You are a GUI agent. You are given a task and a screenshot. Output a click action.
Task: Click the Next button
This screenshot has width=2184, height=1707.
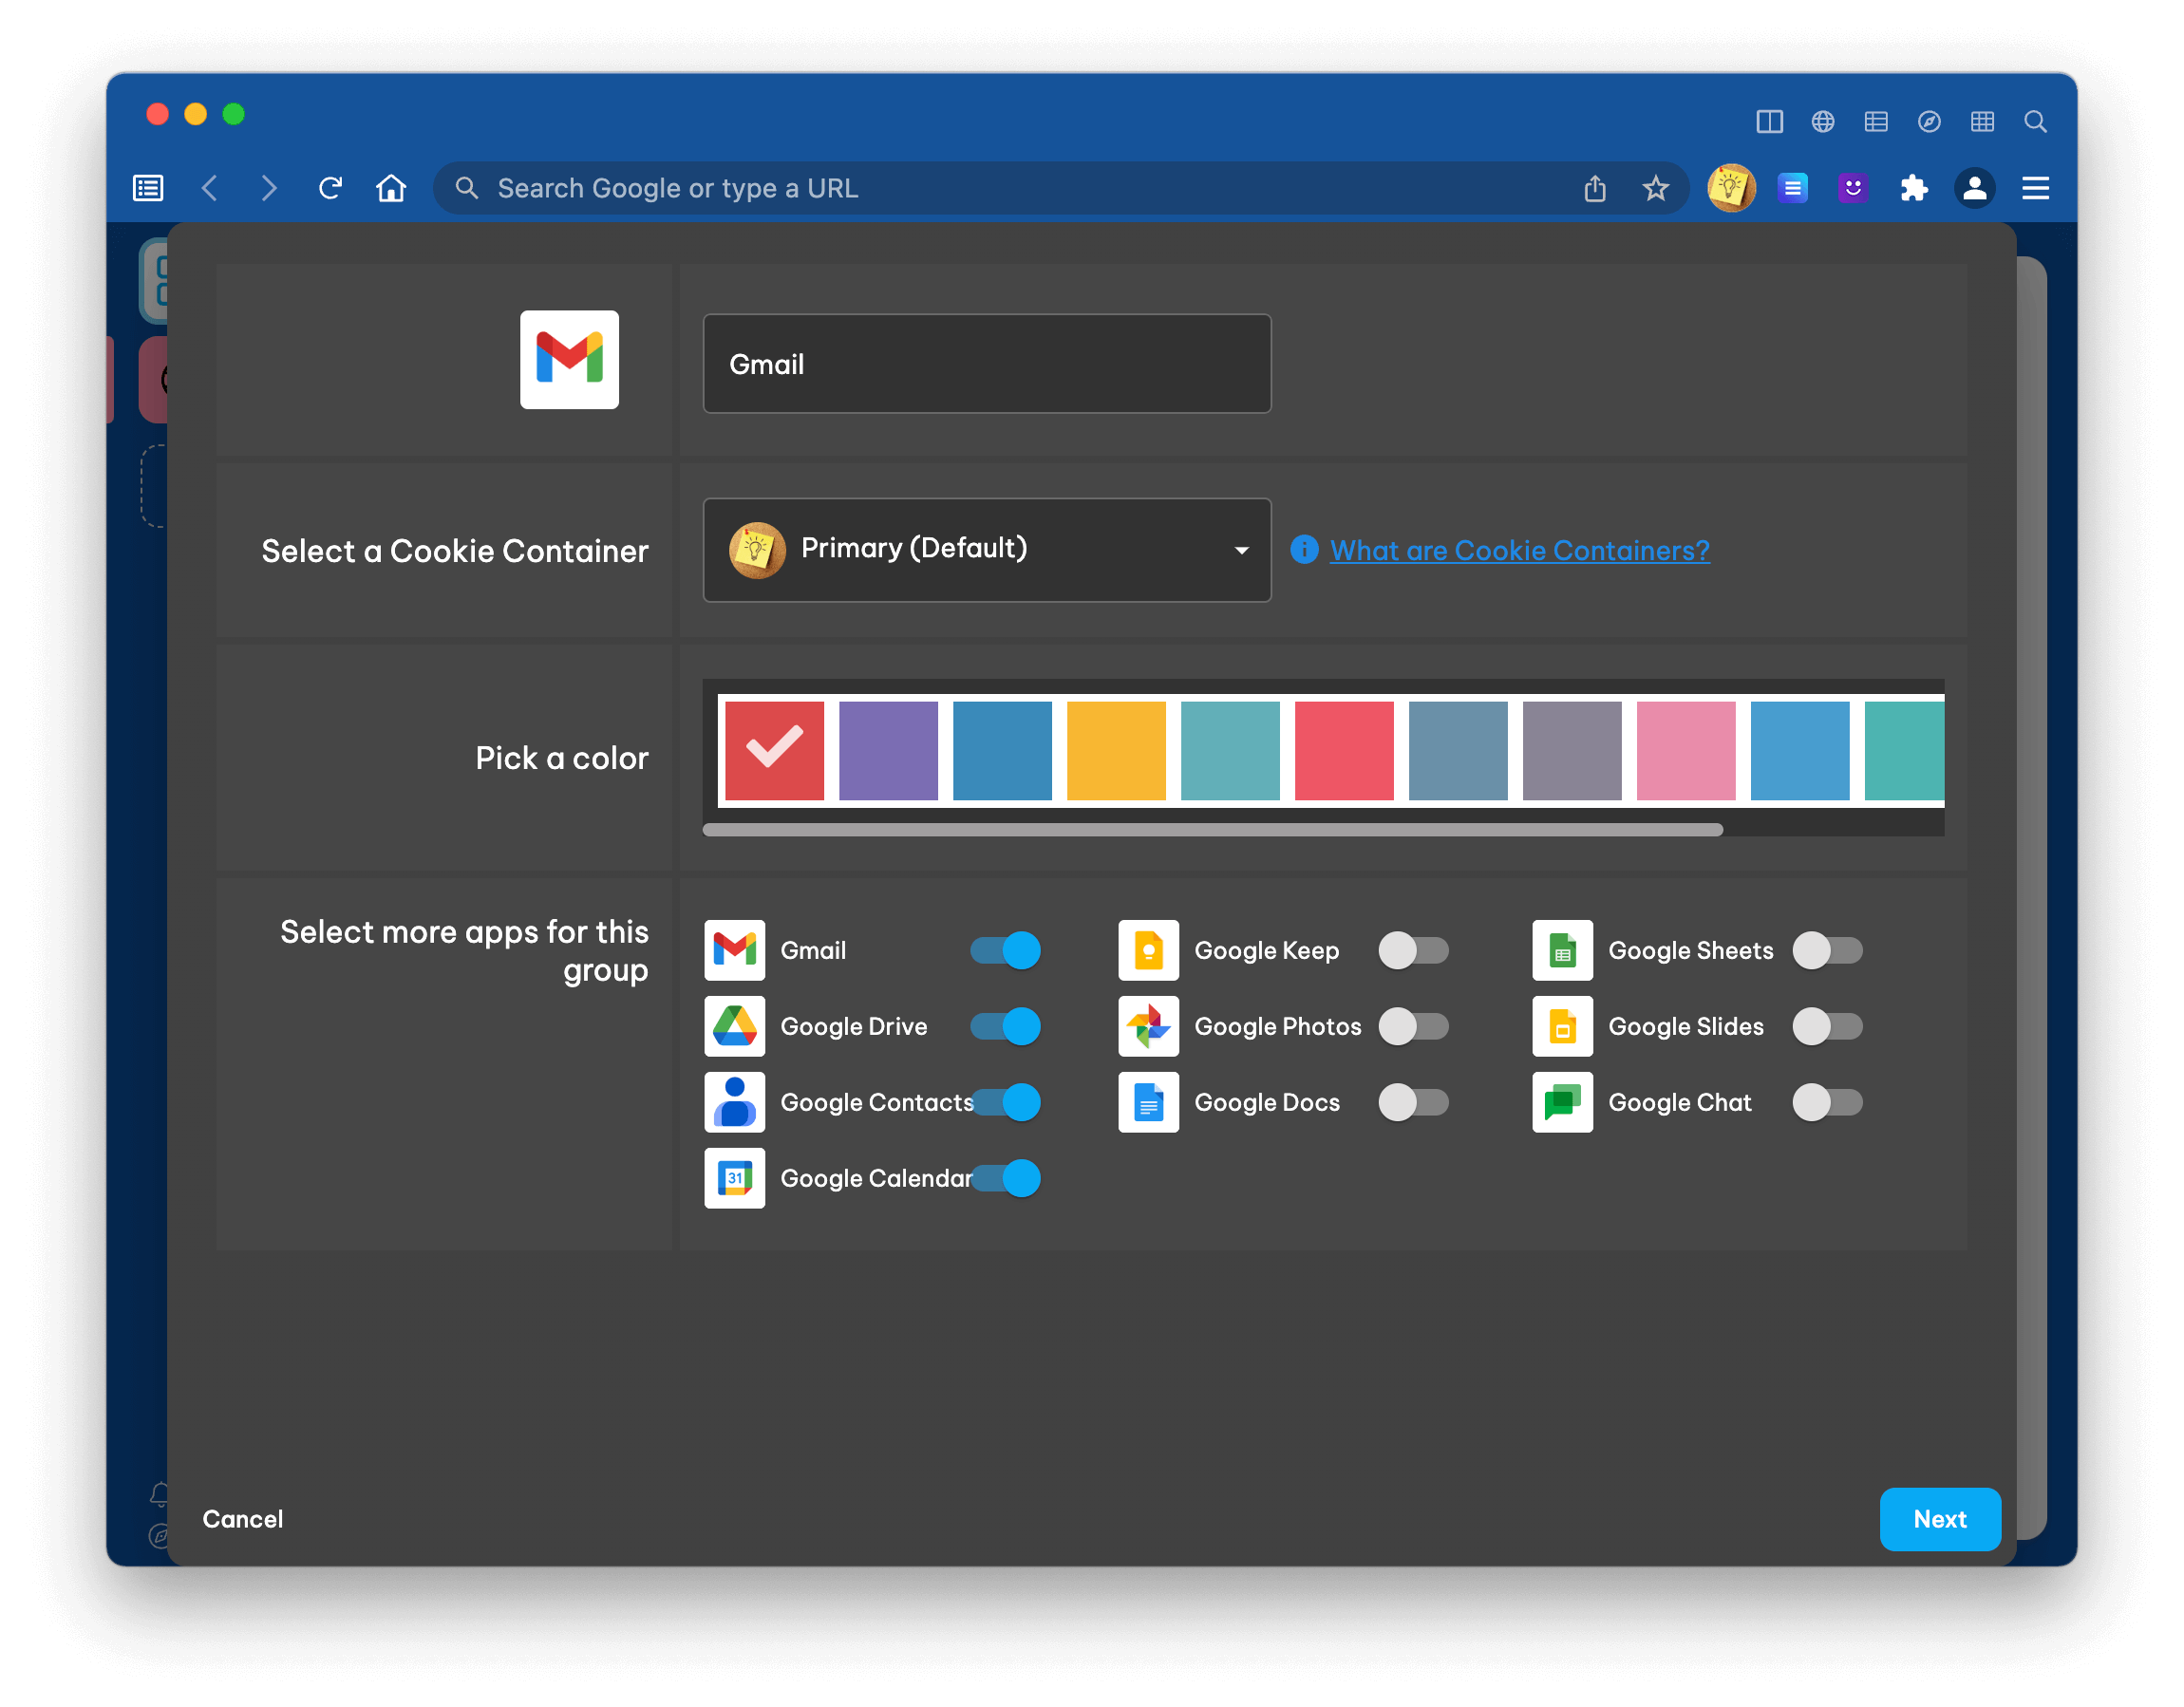[x=1939, y=1518]
